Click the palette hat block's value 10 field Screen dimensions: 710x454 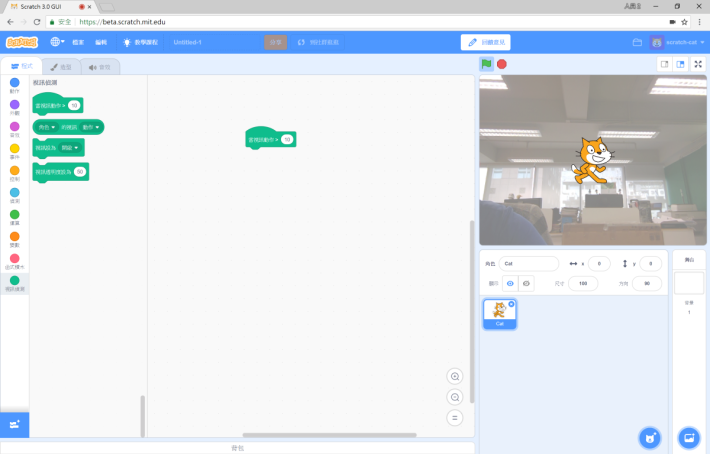[74, 105]
